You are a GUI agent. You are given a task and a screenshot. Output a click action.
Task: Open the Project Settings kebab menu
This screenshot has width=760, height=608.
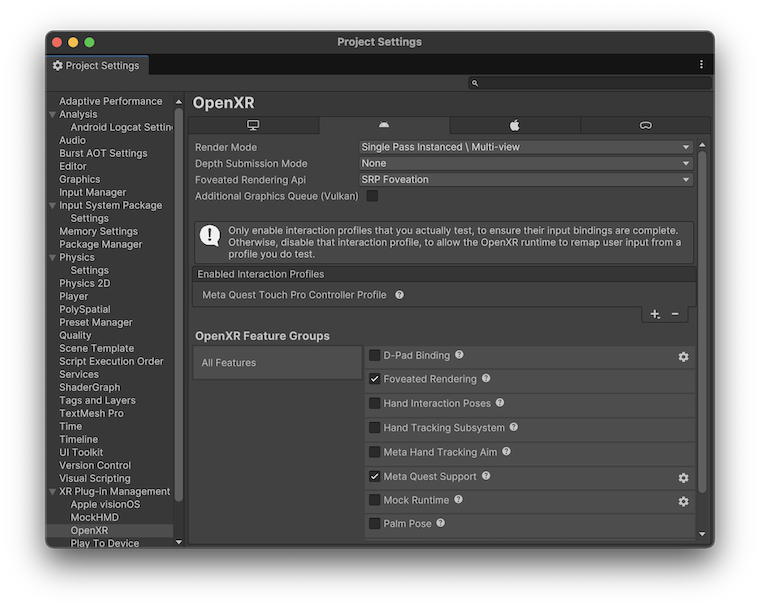coord(701,65)
